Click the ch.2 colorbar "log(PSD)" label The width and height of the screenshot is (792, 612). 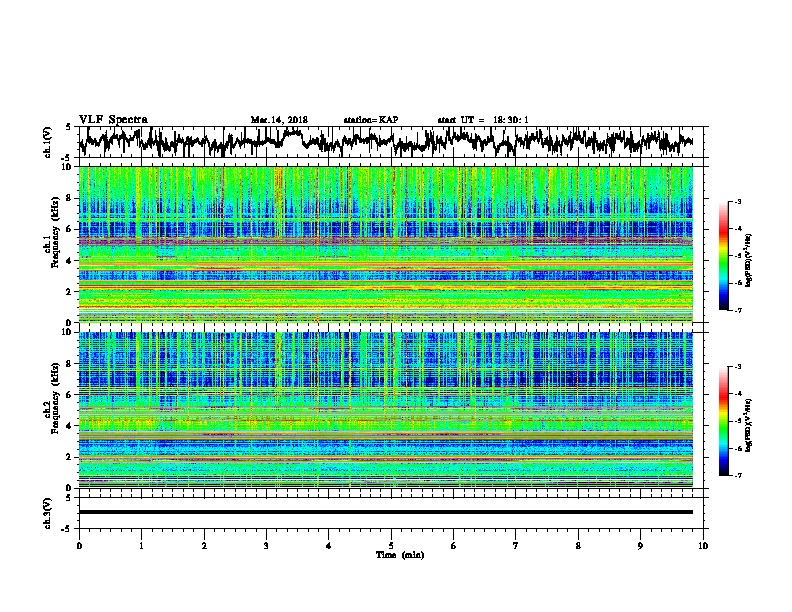click(749, 426)
